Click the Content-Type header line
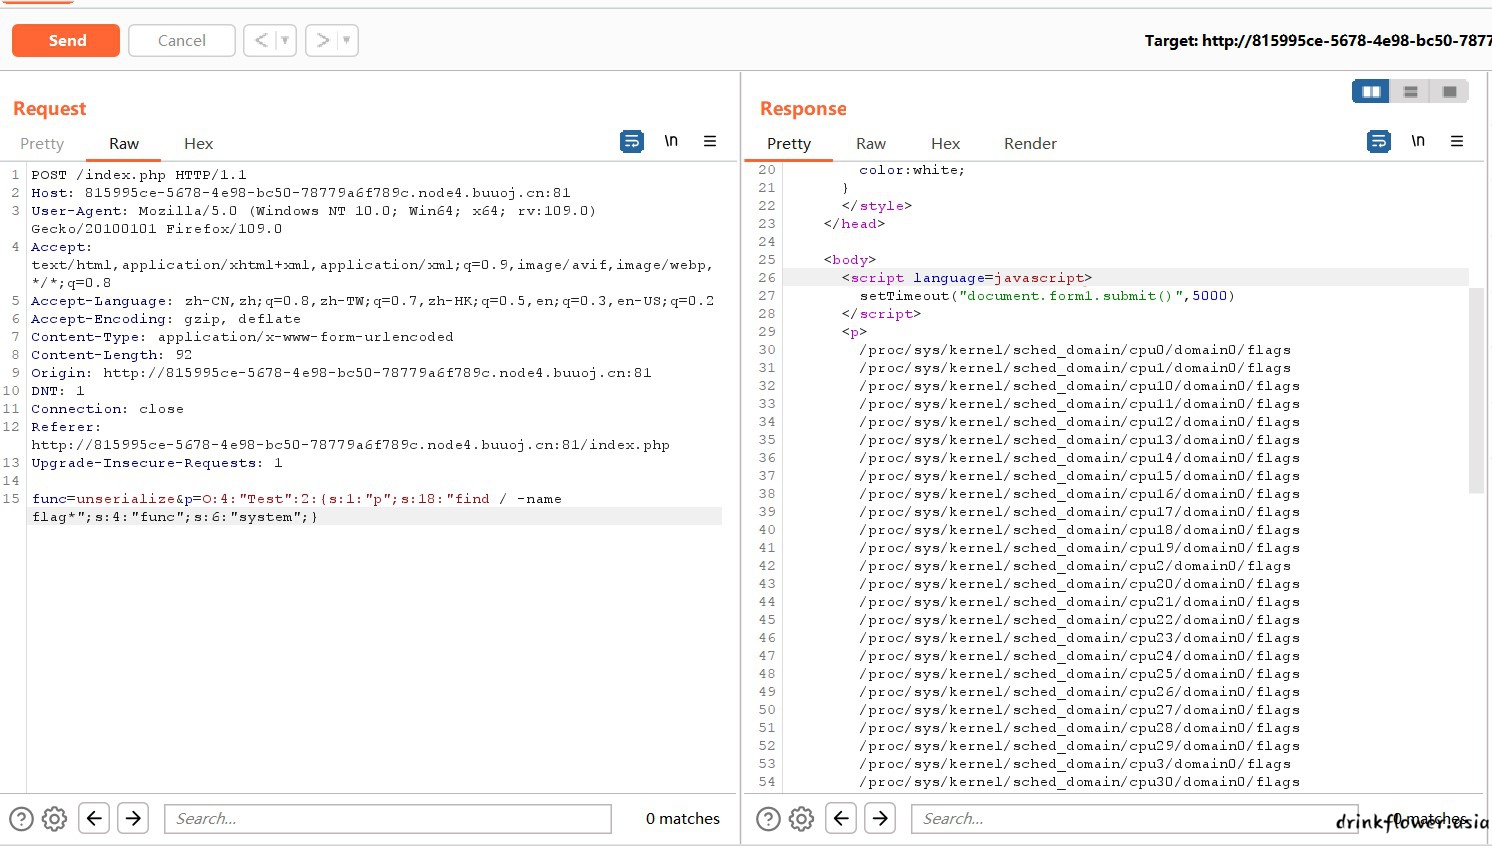1492x846 pixels. (x=242, y=337)
